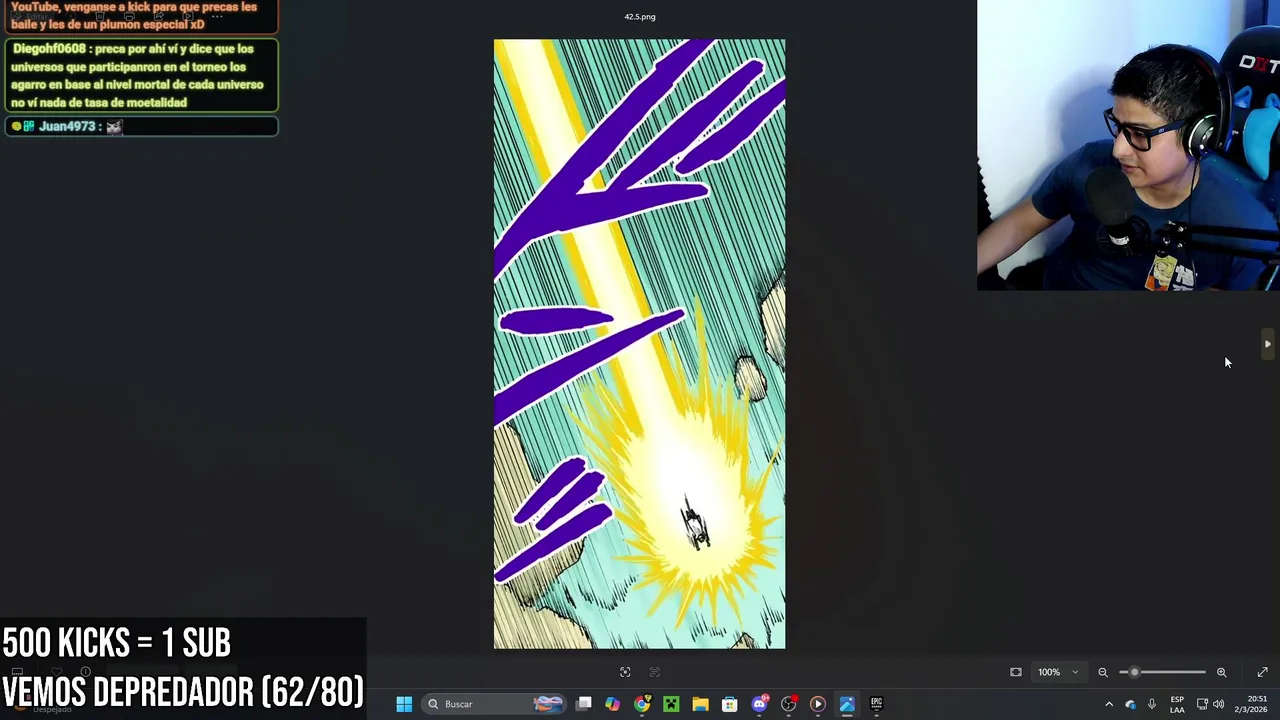Viewport: 1280px width, 720px height.
Task: Open the Windows Start menu
Action: [x=404, y=704]
